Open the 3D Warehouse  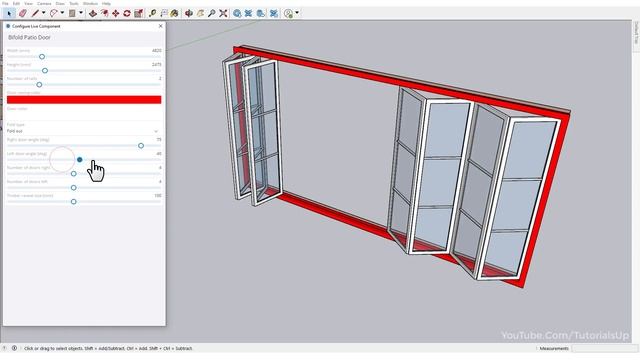(237, 13)
